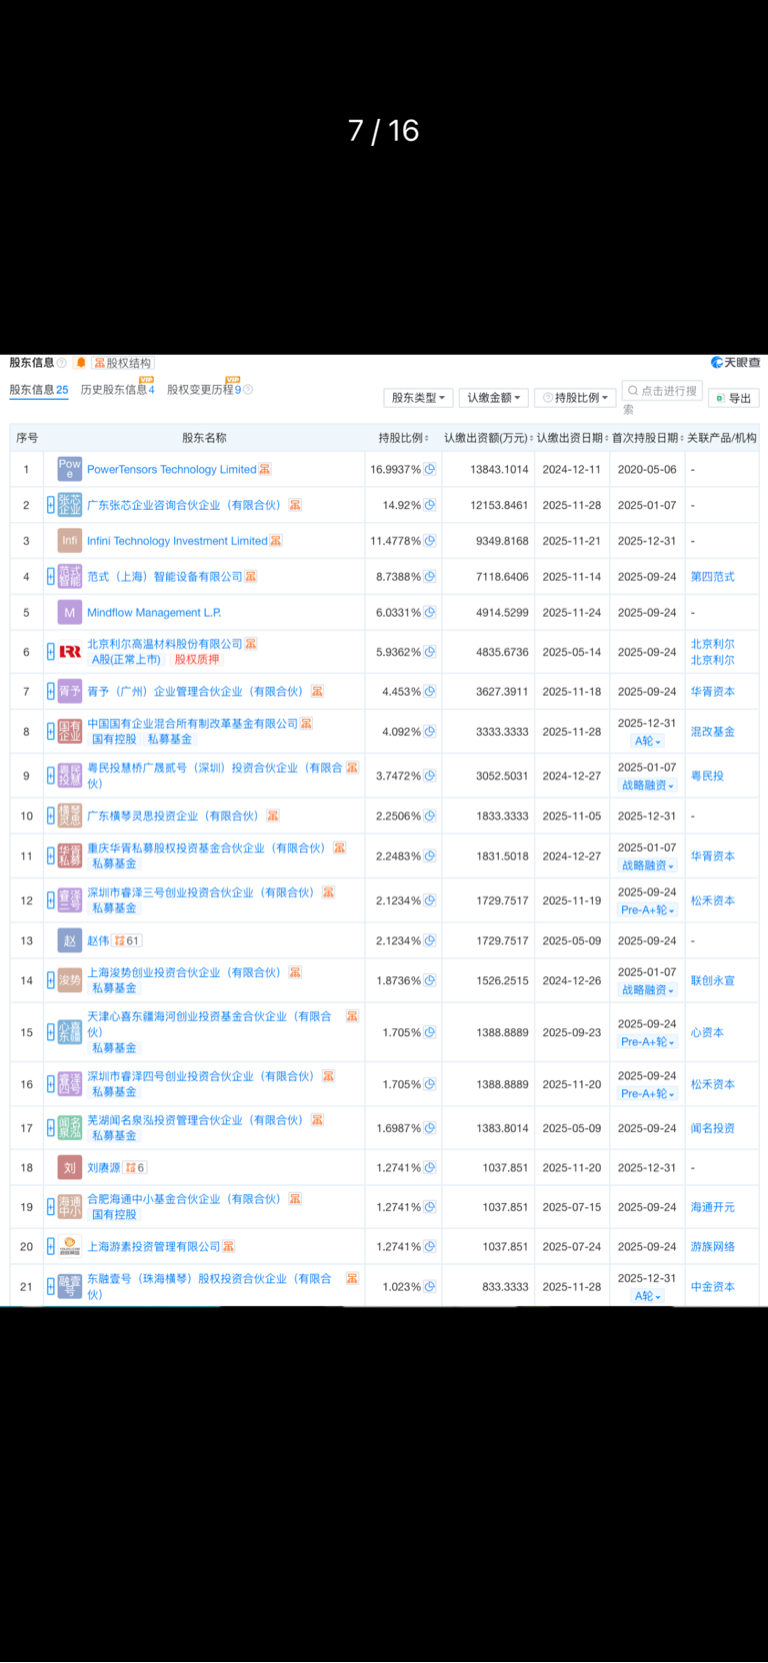Click the pie chart icon beside 6.0331%

[430, 612]
